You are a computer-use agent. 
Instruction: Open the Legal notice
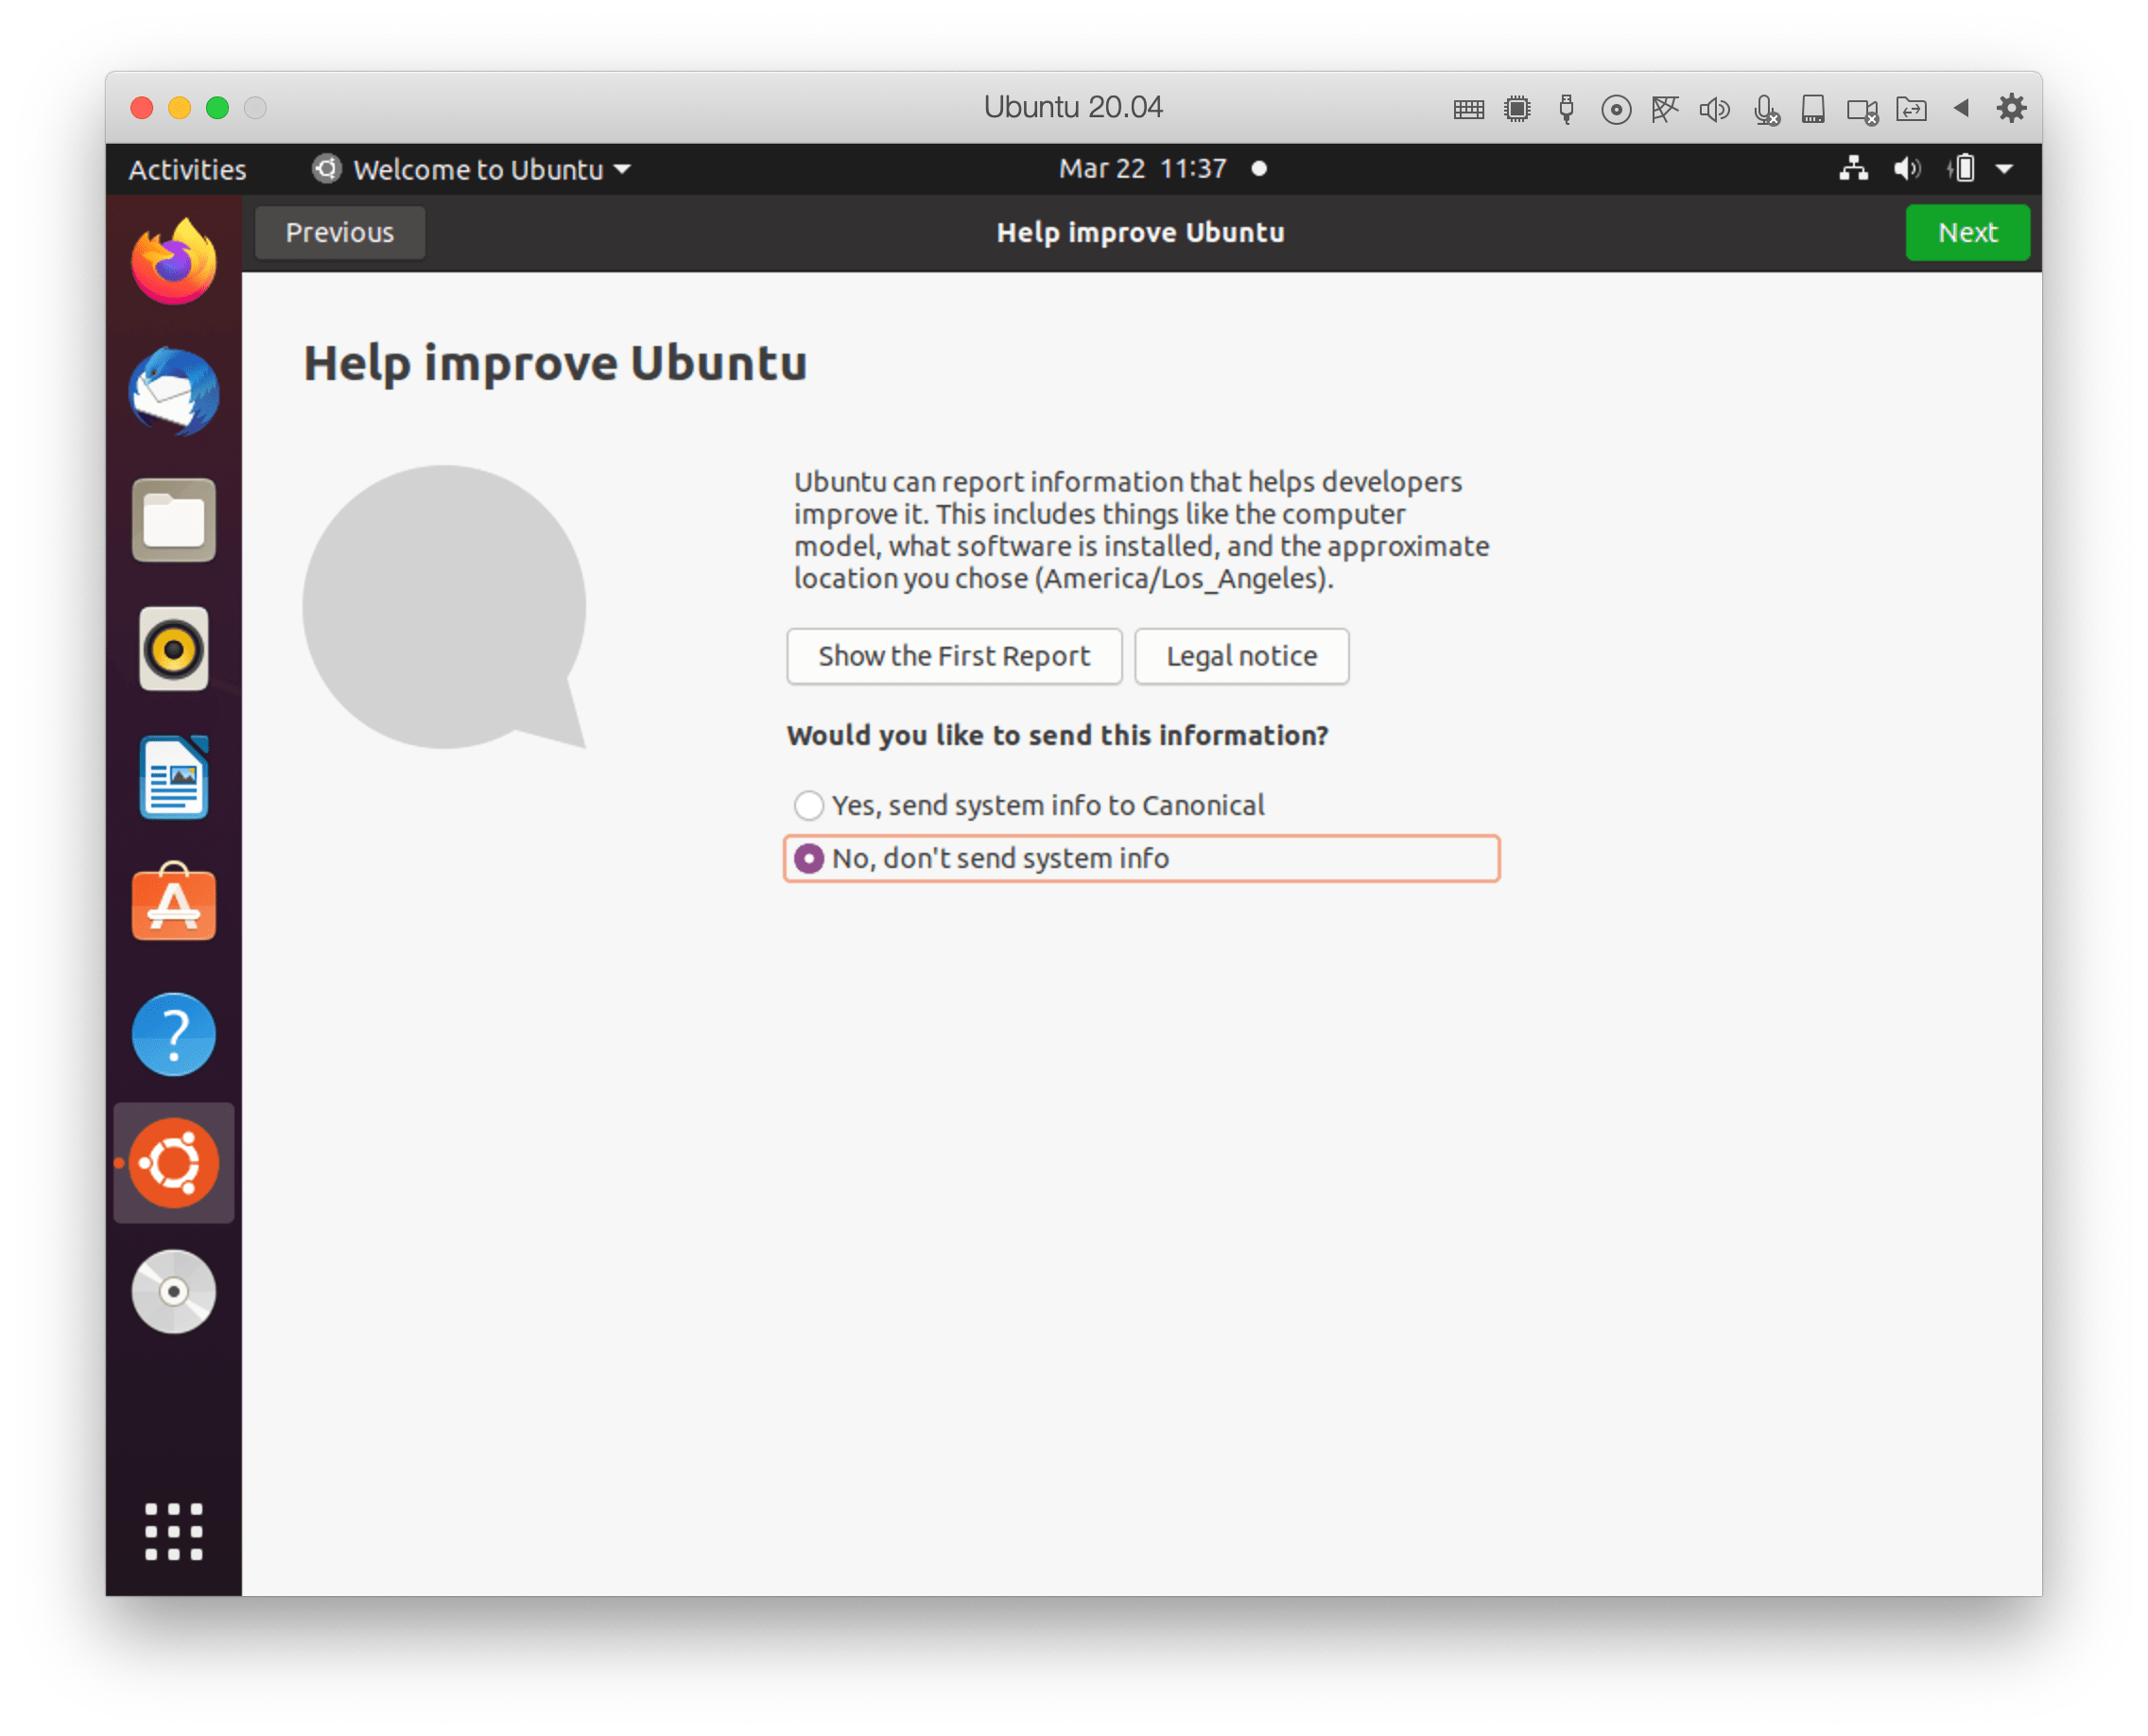(1241, 656)
